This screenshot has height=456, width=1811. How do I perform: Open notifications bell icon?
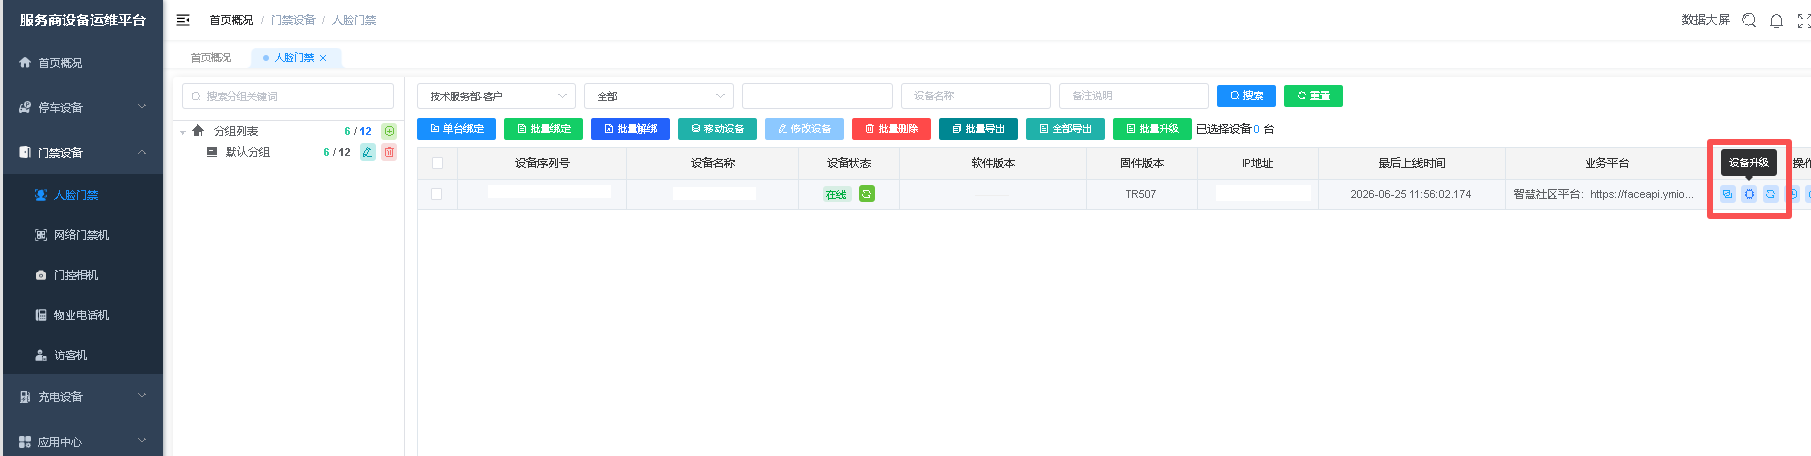coord(1776,20)
